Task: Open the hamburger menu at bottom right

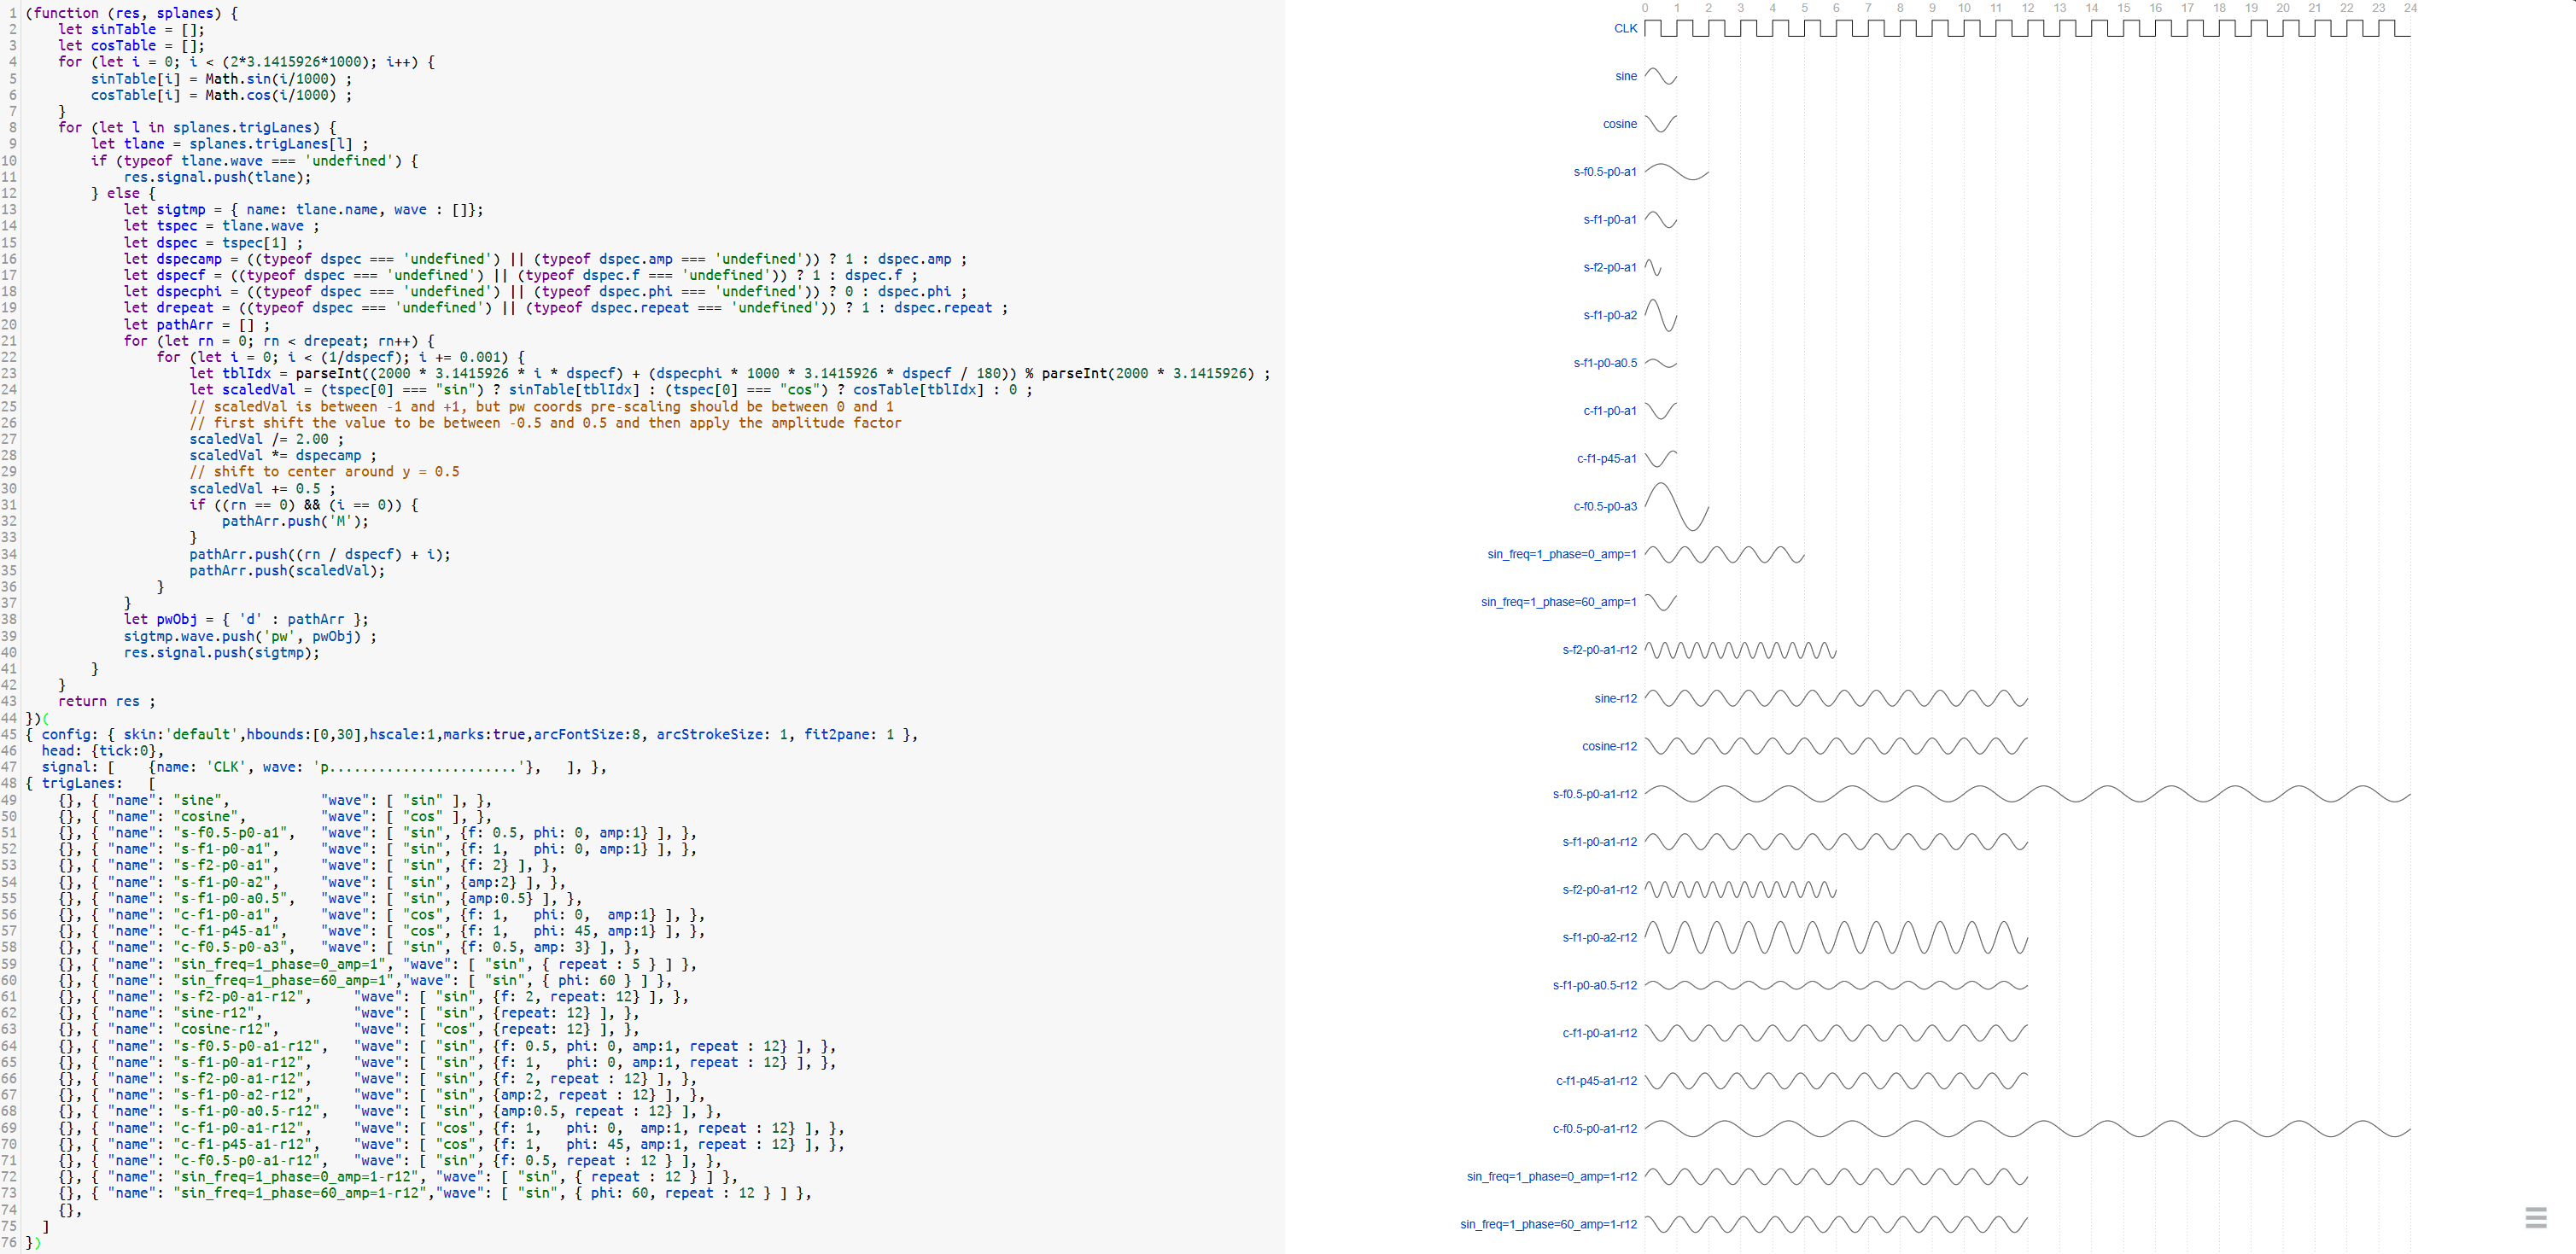Action: [x=2536, y=1218]
